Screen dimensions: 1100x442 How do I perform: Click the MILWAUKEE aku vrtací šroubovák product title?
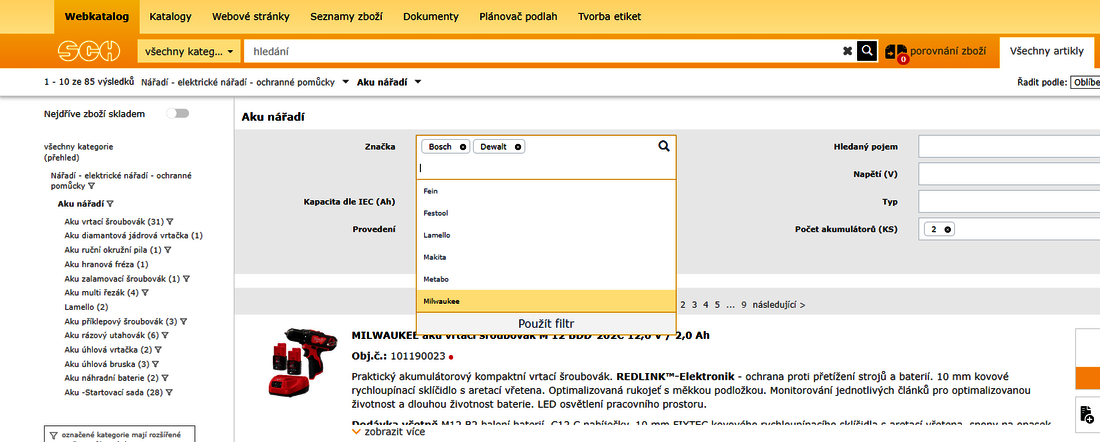[x=530, y=335]
